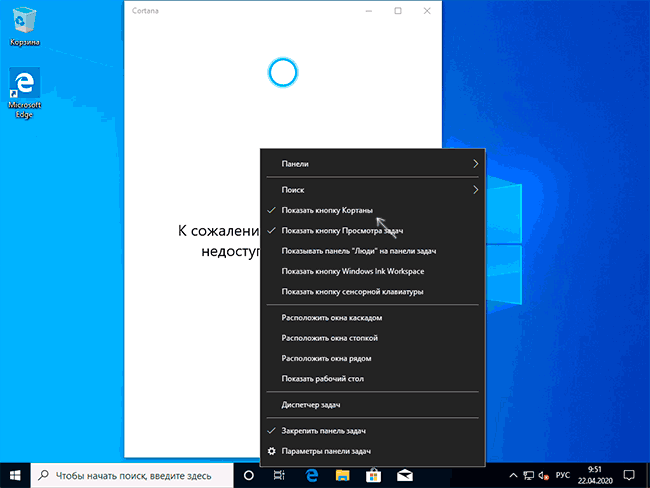
Task: Click the gear icon beside Параметры панели задач
Action: [x=272, y=451]
